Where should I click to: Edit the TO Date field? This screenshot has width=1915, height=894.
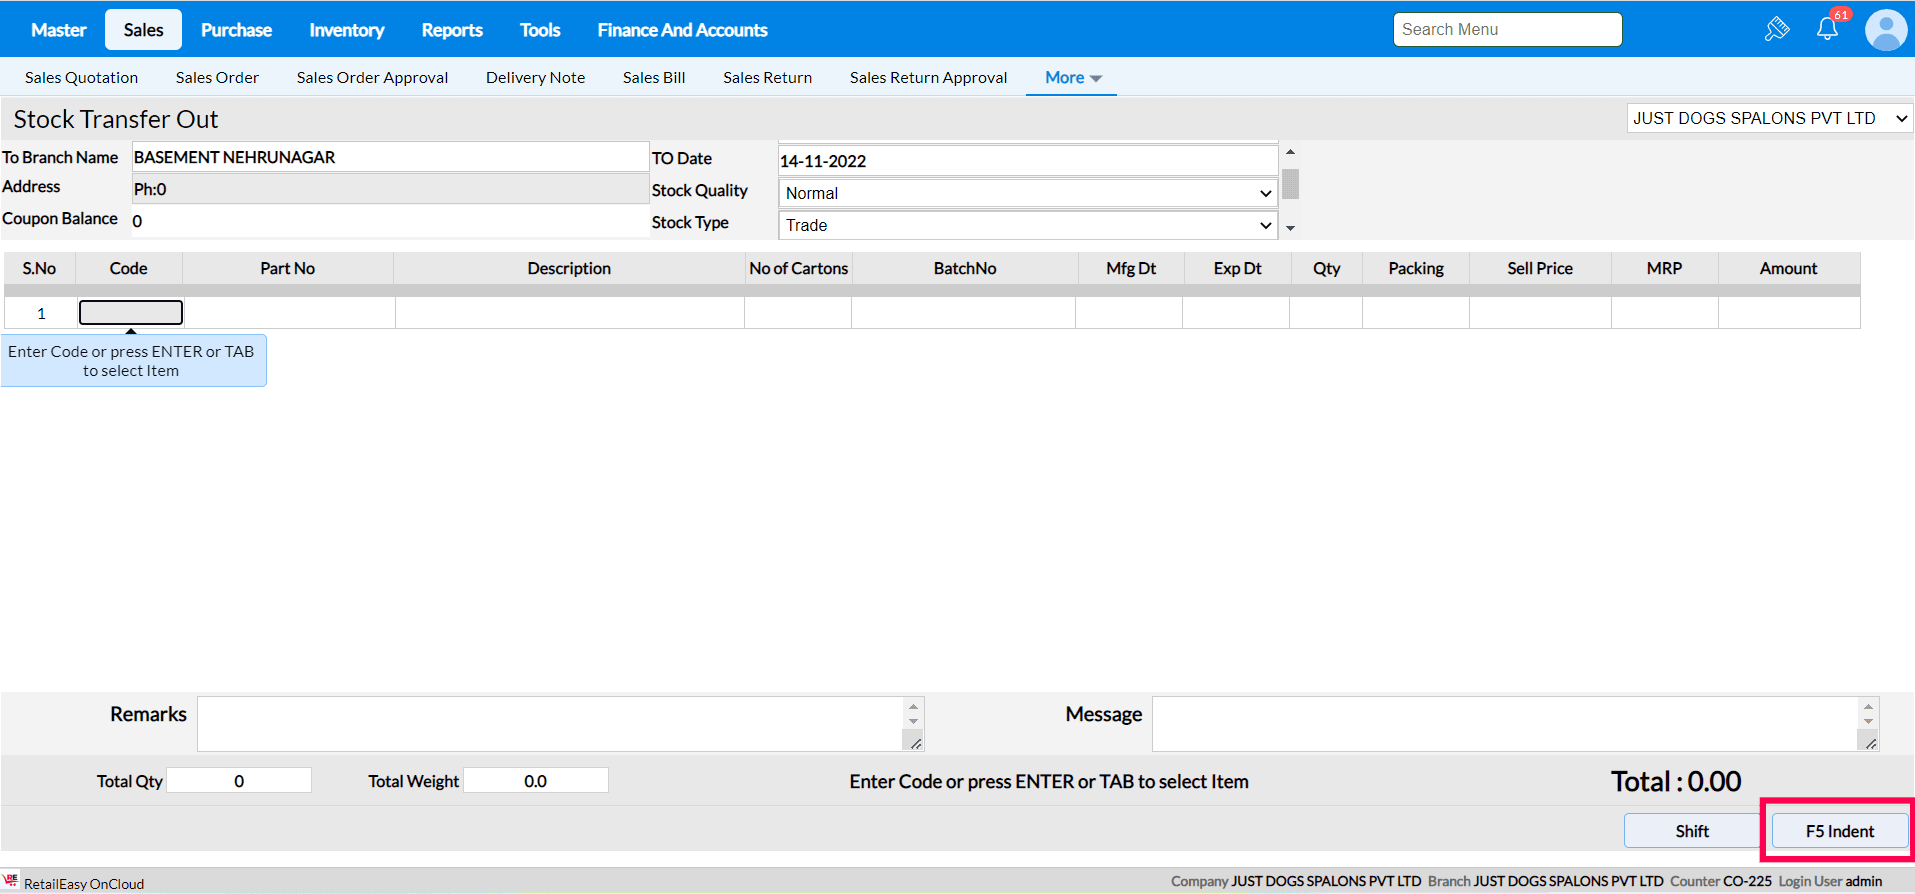coord(1027,161)
